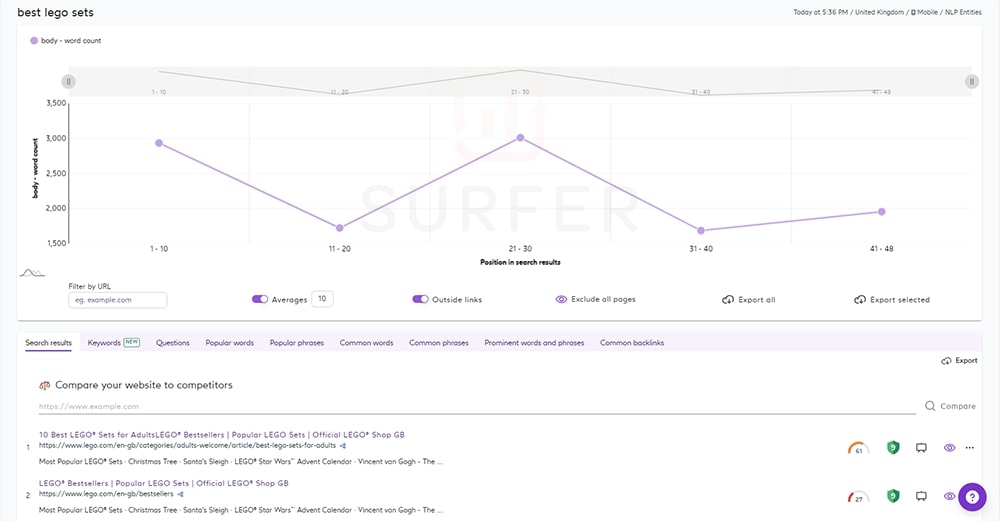Screen dimensions: 1000x521
Task: Open the 10 Best LEGO Sets for Adults result title
Action: point(222,435)
